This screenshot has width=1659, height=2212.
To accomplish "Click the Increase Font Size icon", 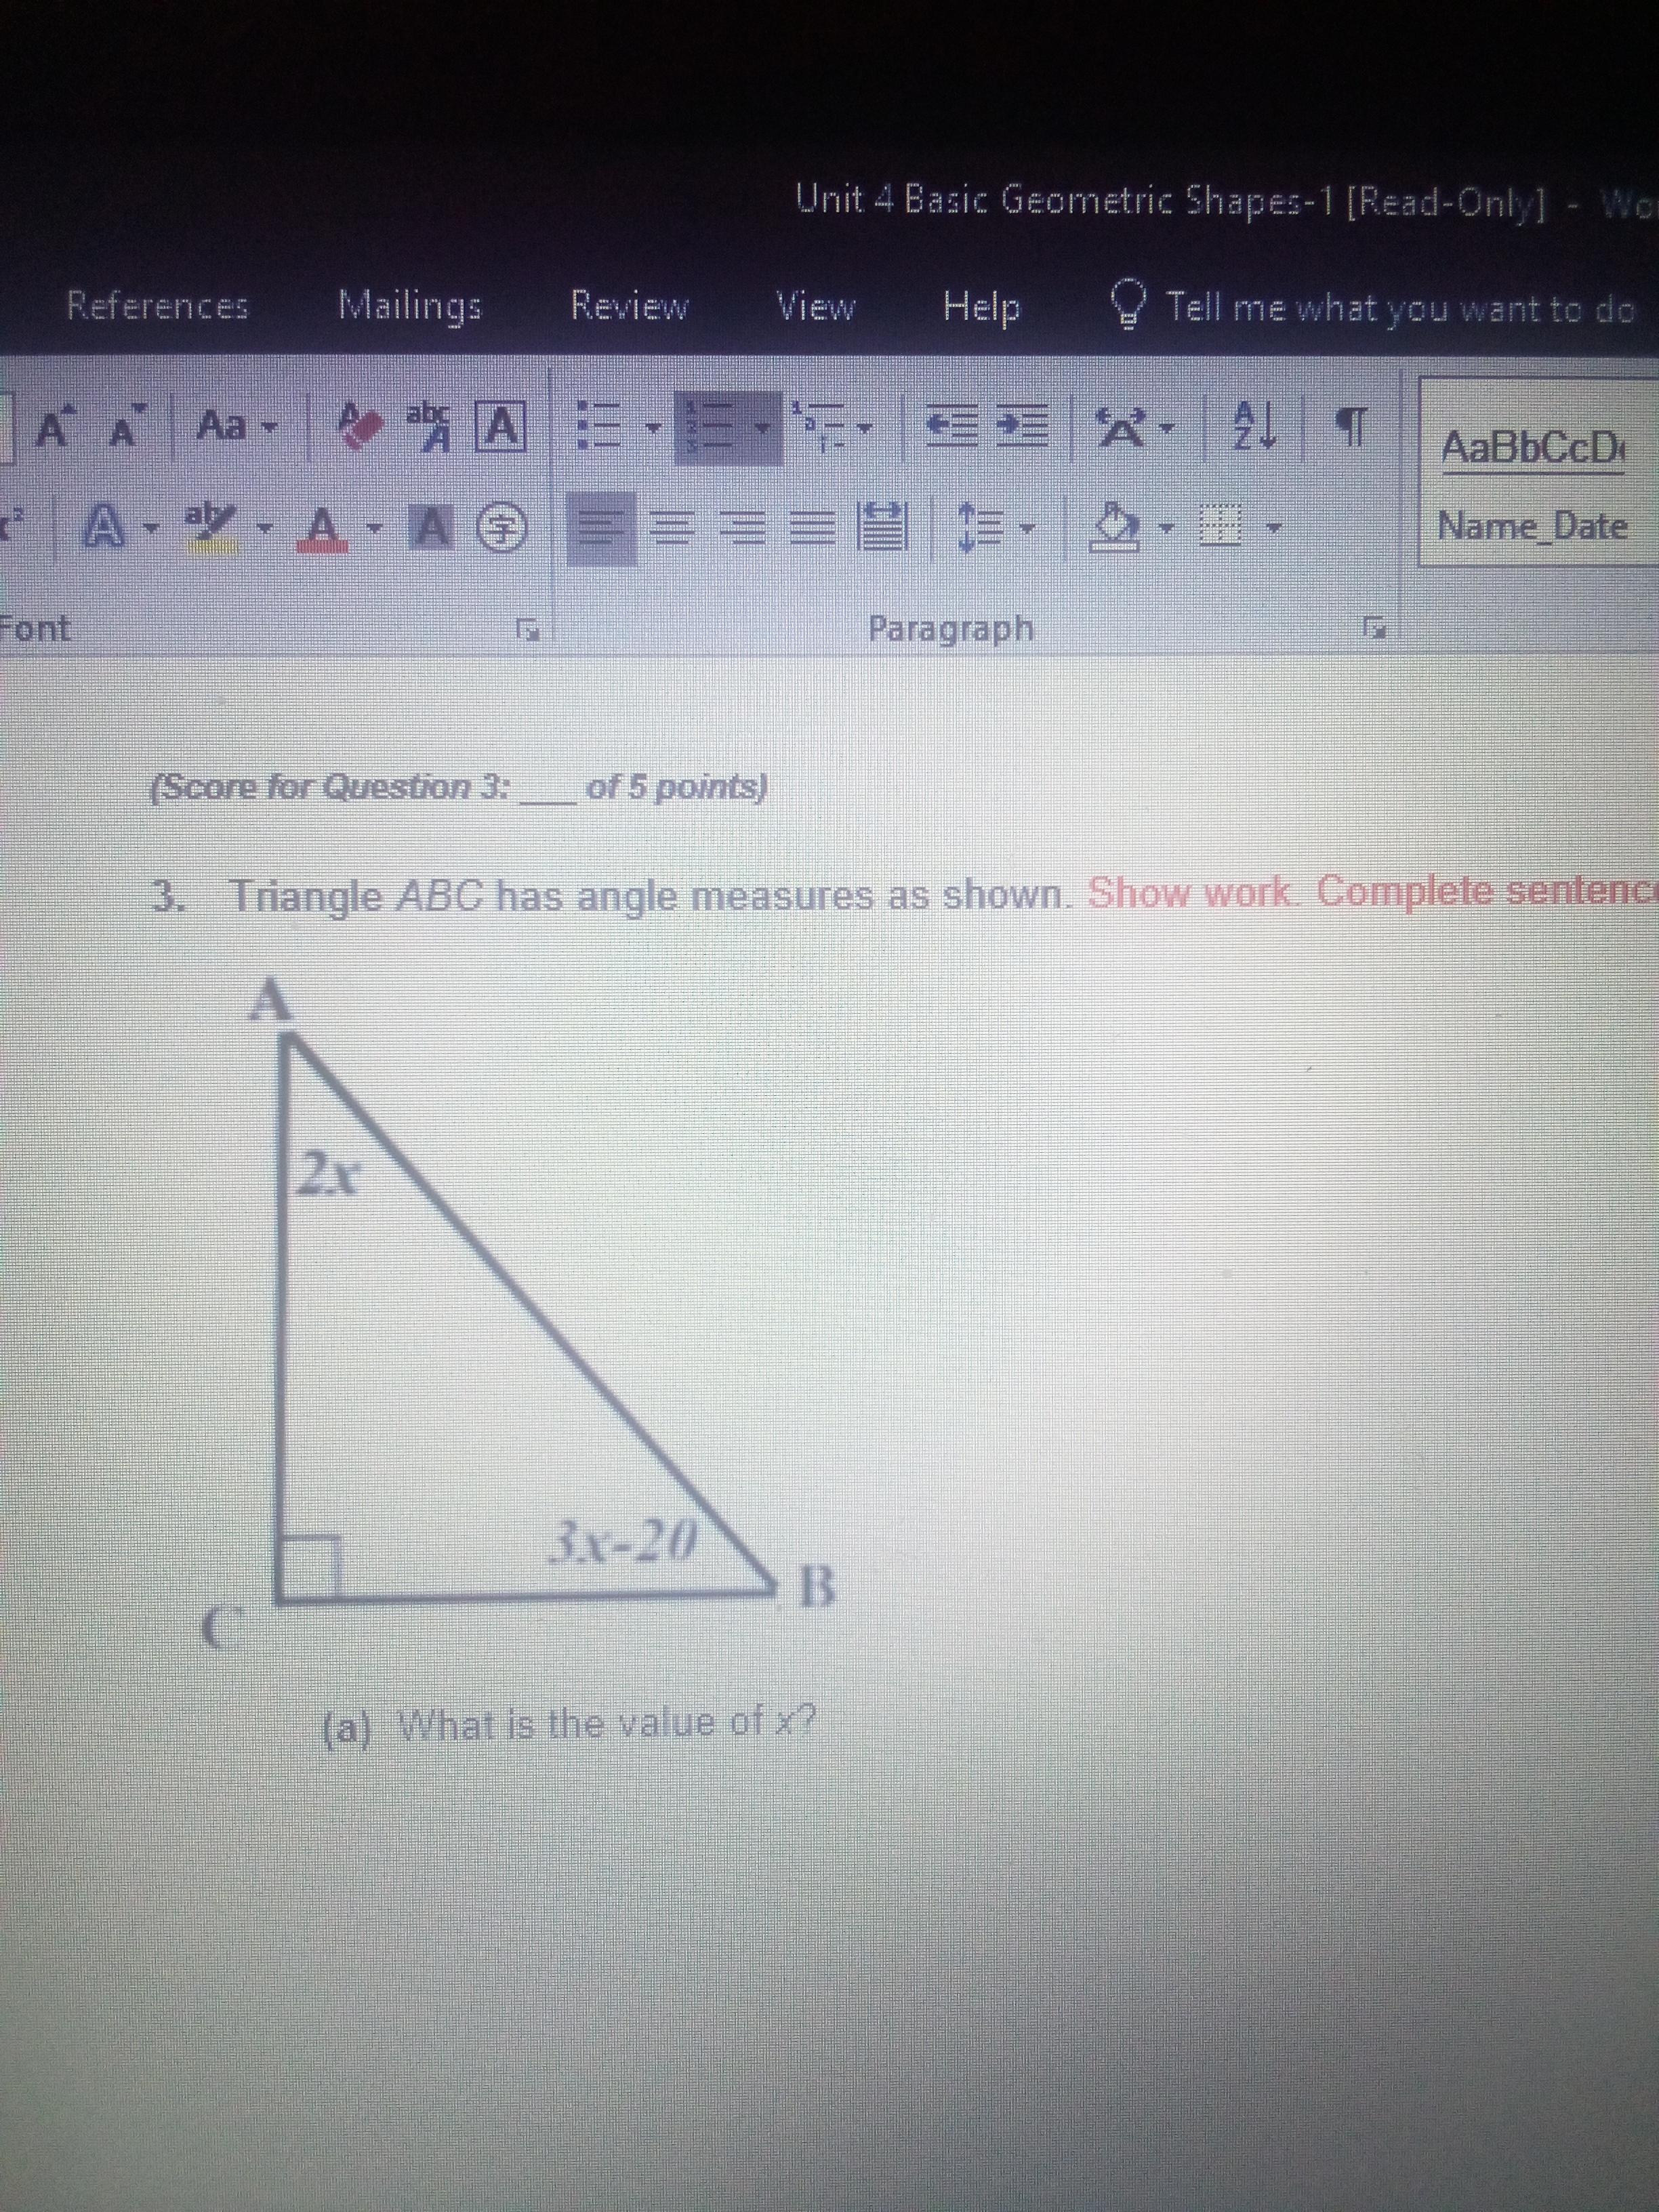I will [54, 428].
